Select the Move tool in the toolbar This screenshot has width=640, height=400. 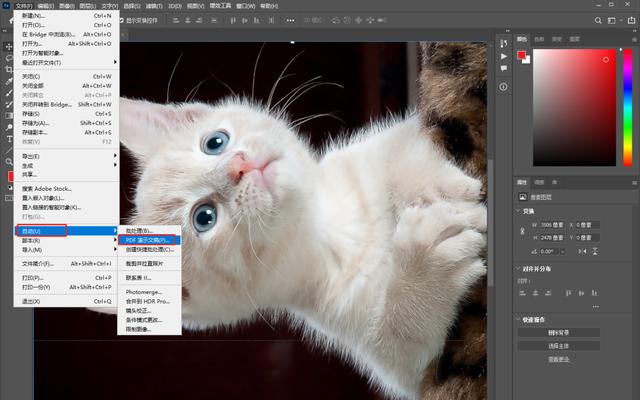[x=8, y=46]
